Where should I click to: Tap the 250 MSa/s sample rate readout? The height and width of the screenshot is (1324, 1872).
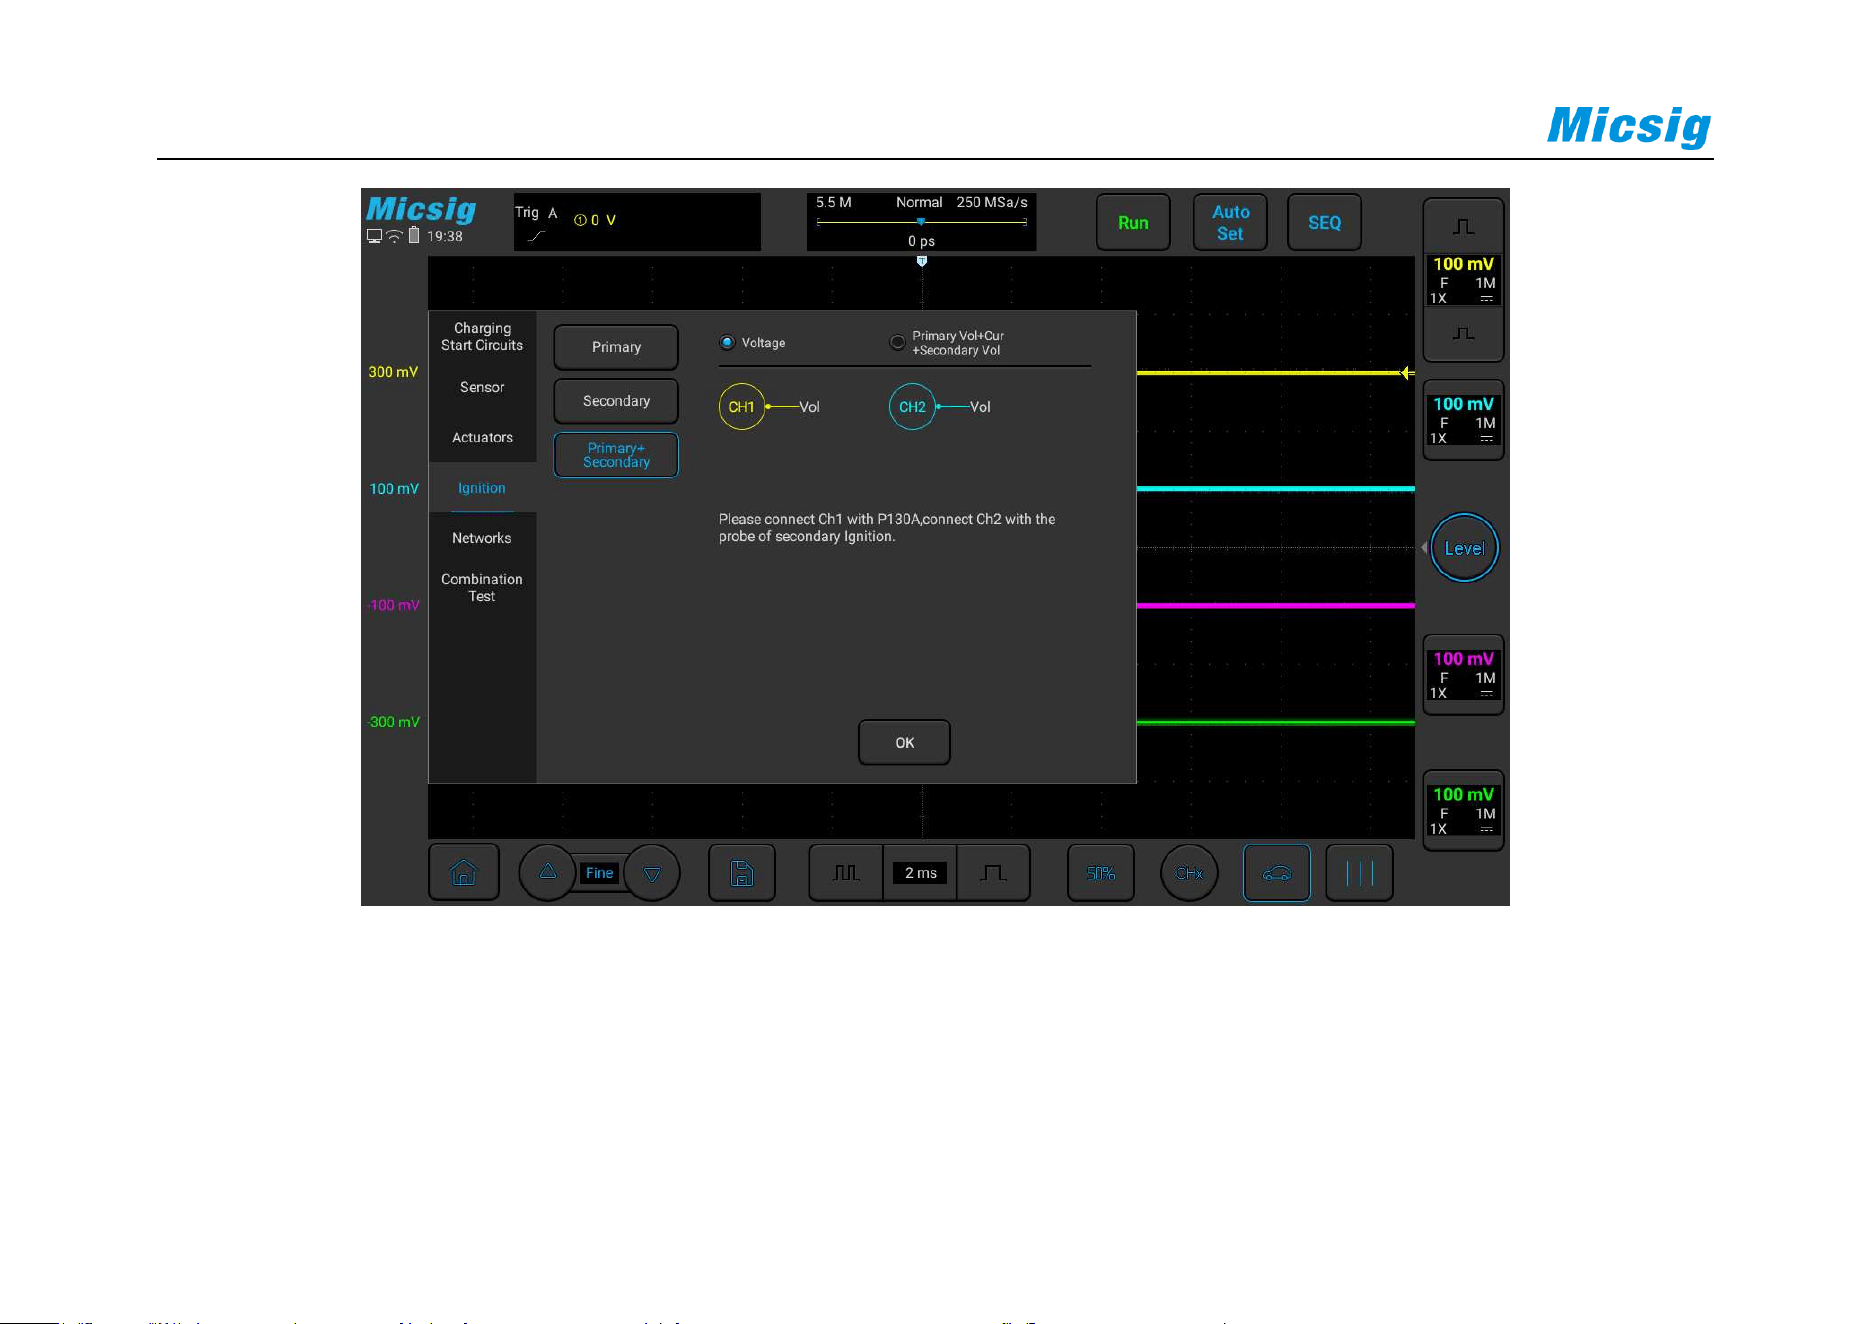[992, 202]
